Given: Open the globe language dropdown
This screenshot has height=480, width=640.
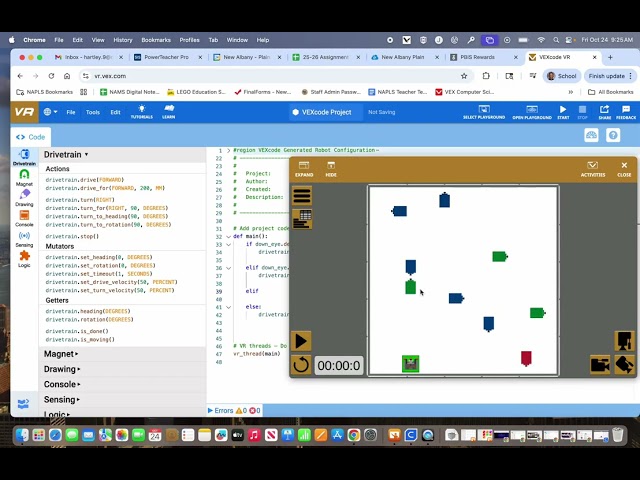Looking at the screenshot, I should pyautogui.click(x=51, y=112).
